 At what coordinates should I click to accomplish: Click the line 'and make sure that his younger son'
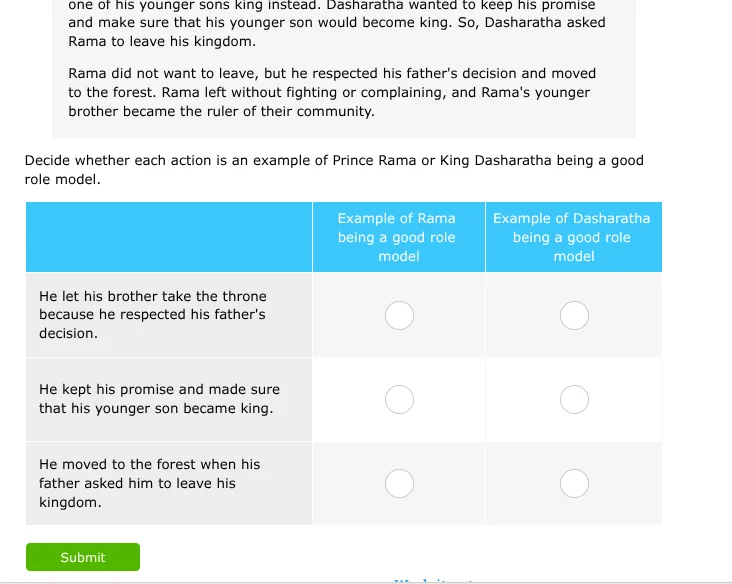pyautogui.click(x=337, y=22)
